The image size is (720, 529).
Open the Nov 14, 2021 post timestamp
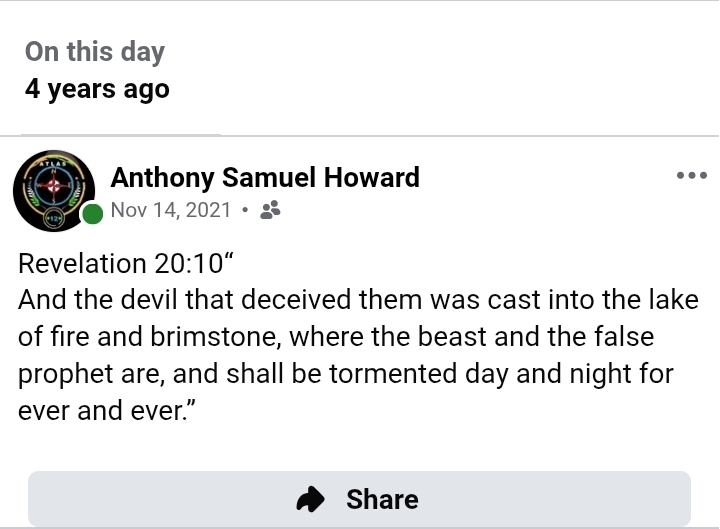coord(170,210)
